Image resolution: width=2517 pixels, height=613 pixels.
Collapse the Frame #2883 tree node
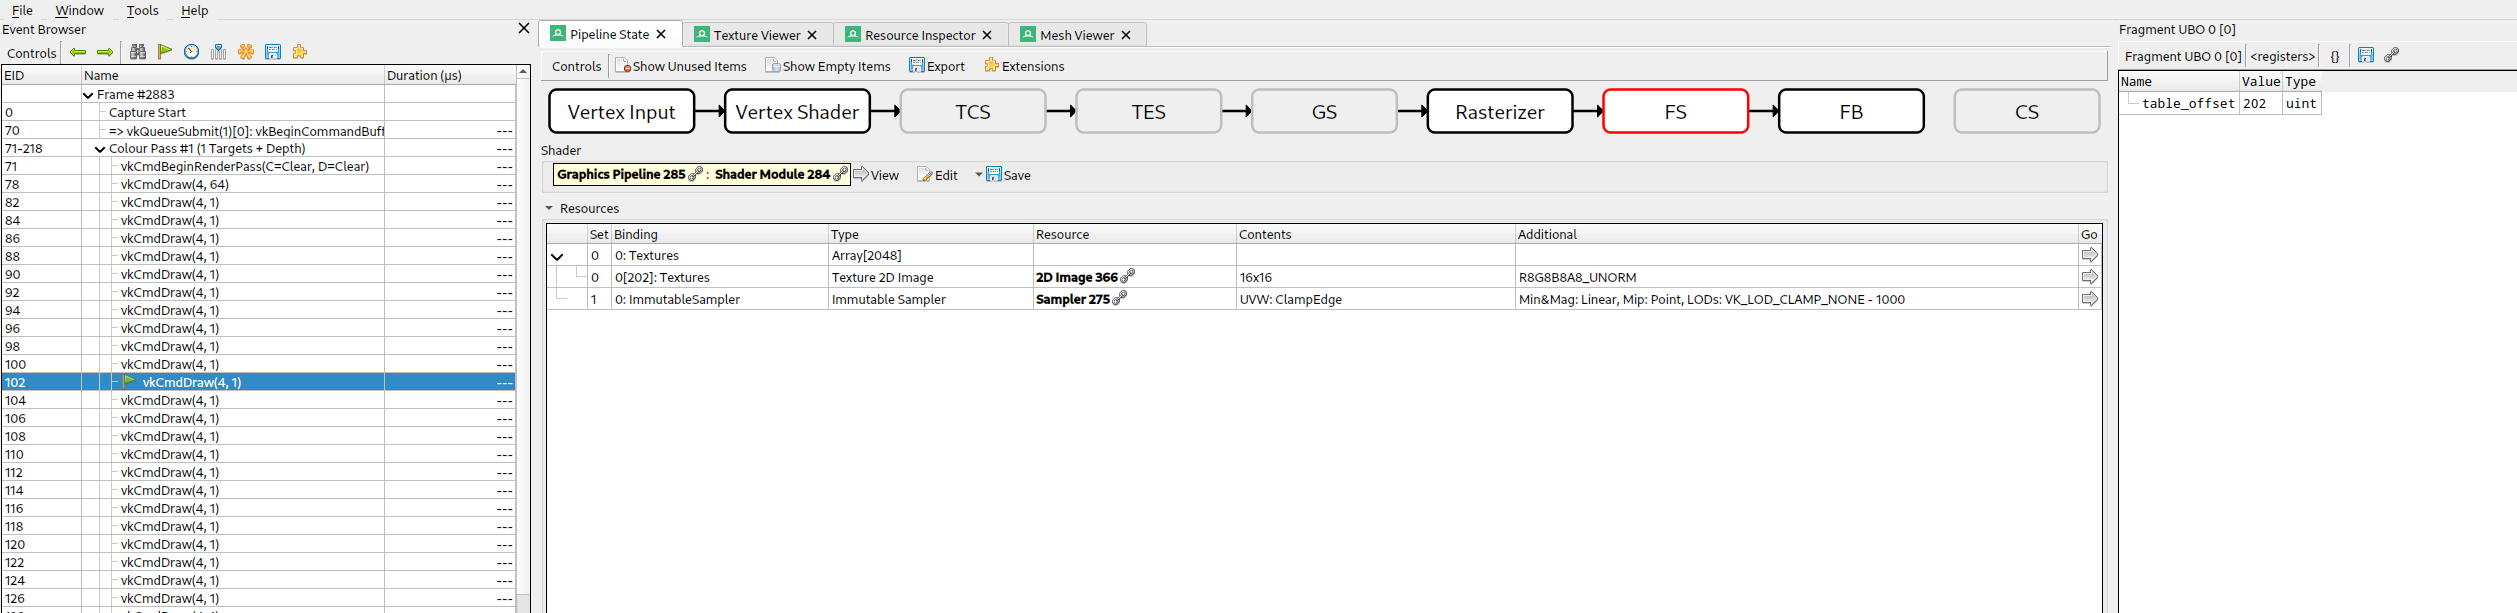point(88,95)
